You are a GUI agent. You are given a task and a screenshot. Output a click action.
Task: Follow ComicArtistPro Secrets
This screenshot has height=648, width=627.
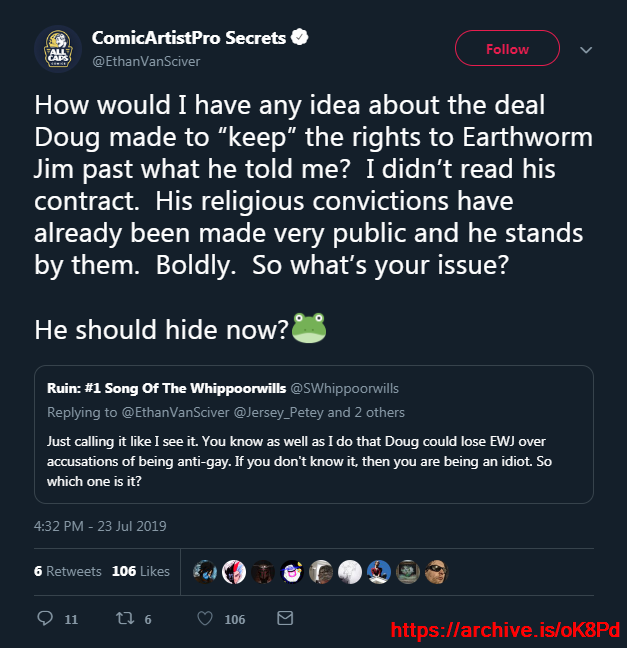[507, 48]
